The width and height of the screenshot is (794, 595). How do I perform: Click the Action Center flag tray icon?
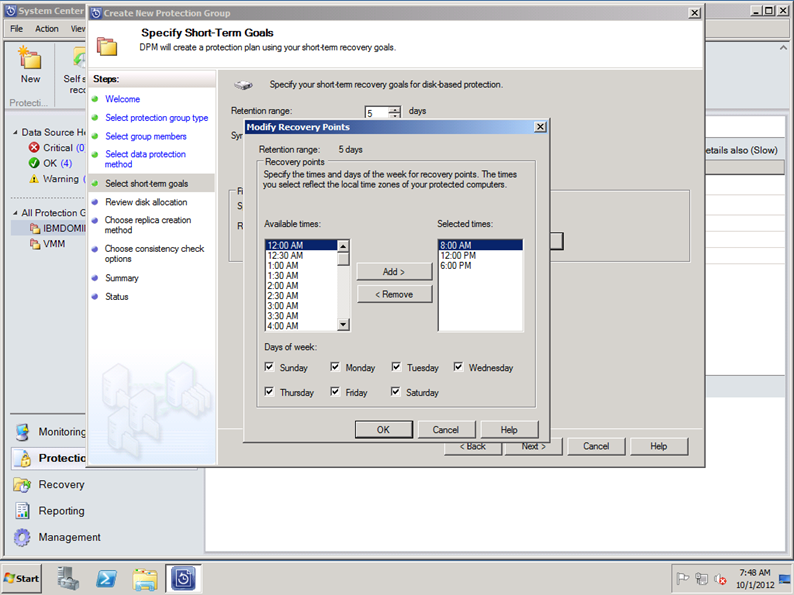683,578
